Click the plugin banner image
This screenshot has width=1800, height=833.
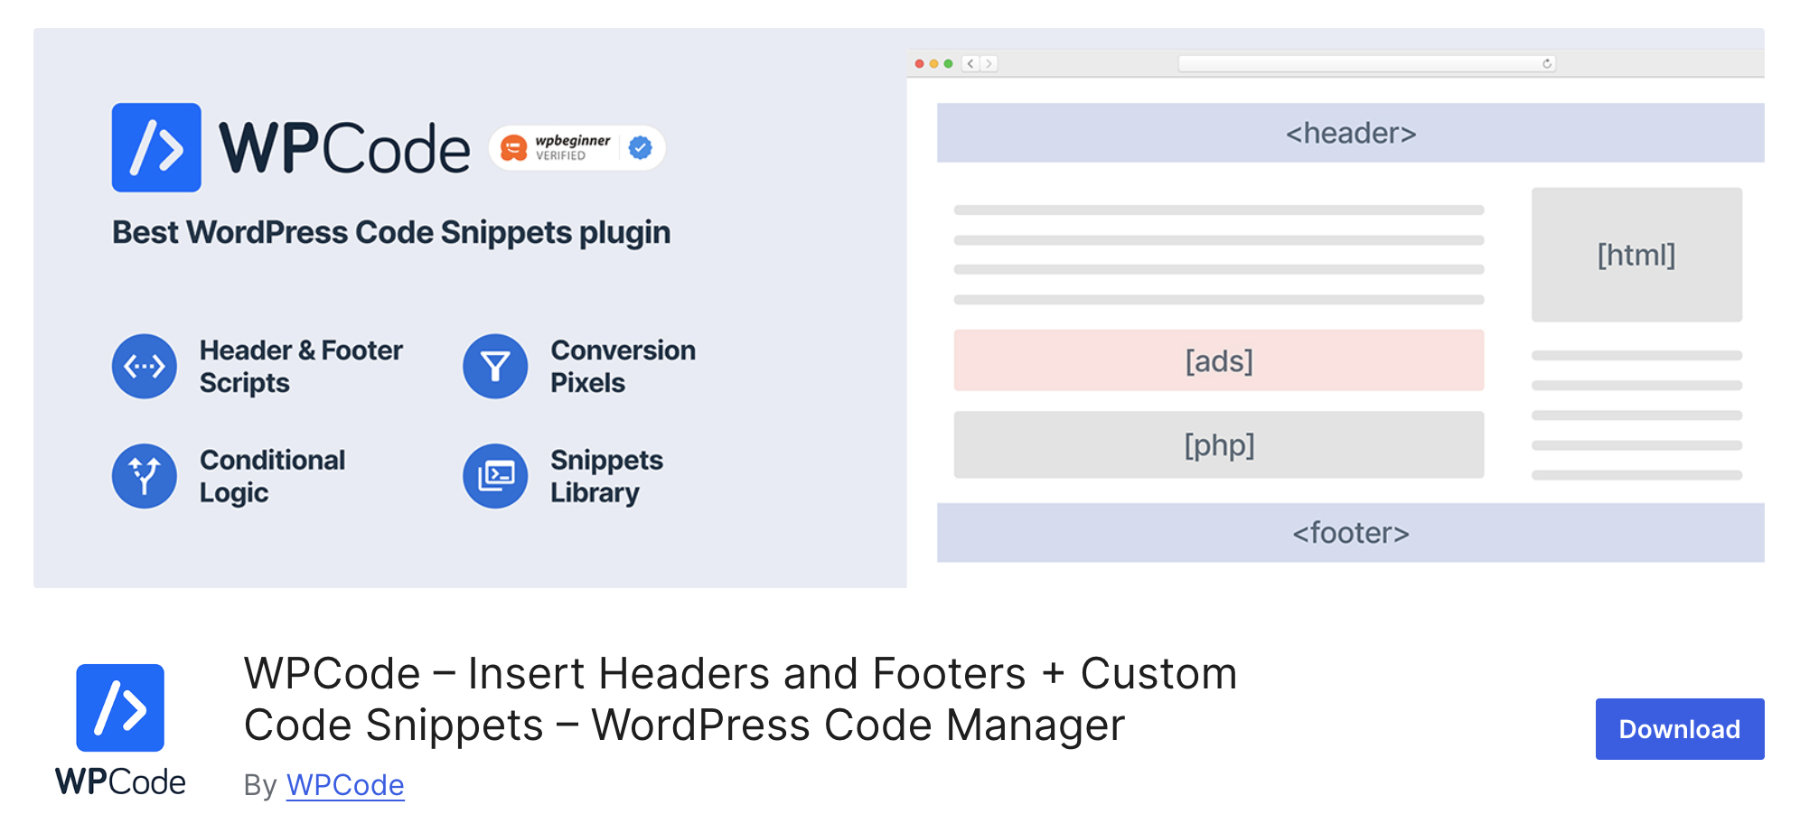pos(899,308)
